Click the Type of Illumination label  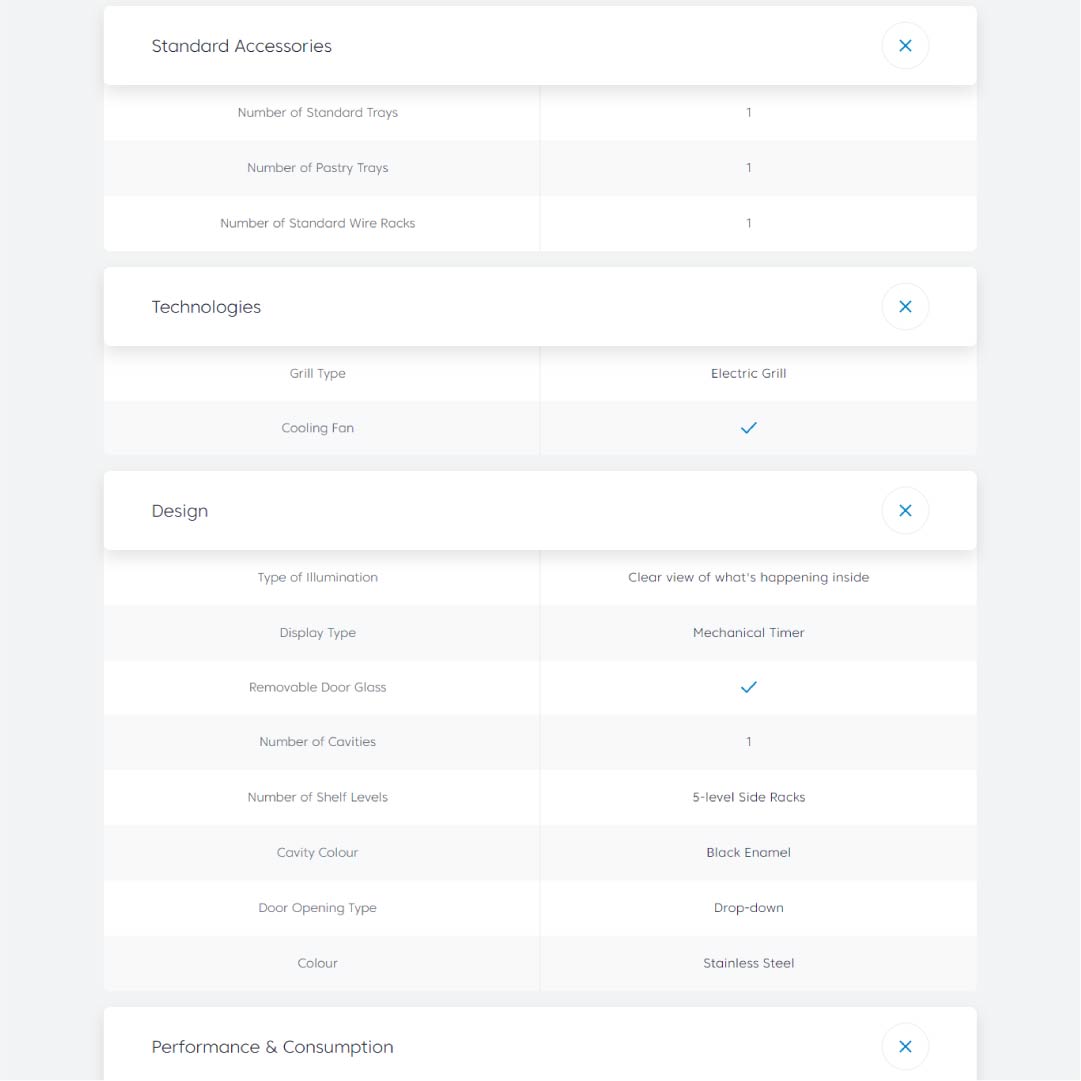point(317,577)
